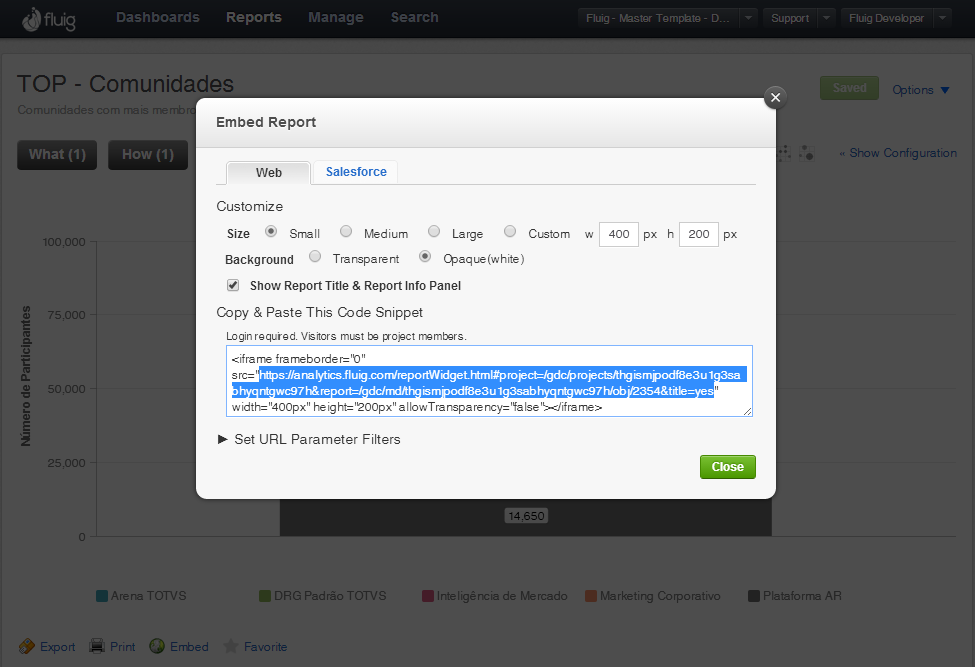Screen dimensions: 975x667
Task: Click the Embed globe icon
Action: click(x=157, y=646)
